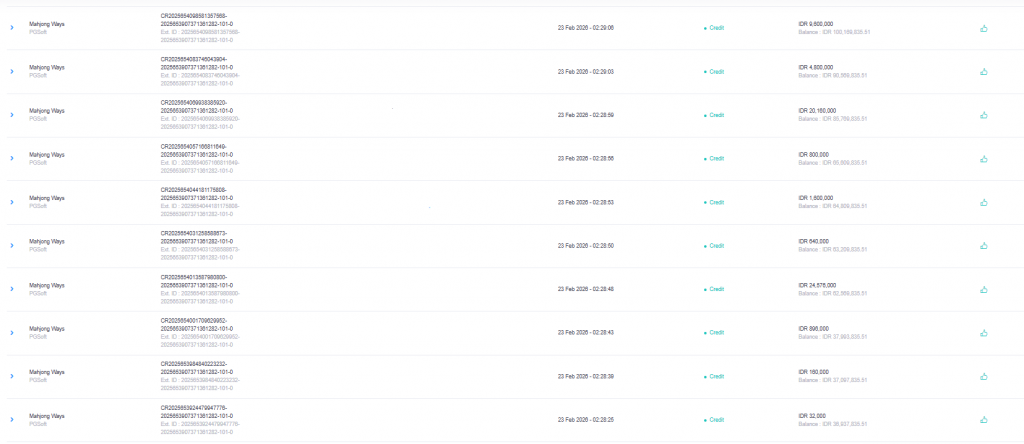Image resolution: width=1024 pixels, height=444 pixels.
Task: Expand the 02:28:25 transaction row chevron
Action: coord(12,419)
